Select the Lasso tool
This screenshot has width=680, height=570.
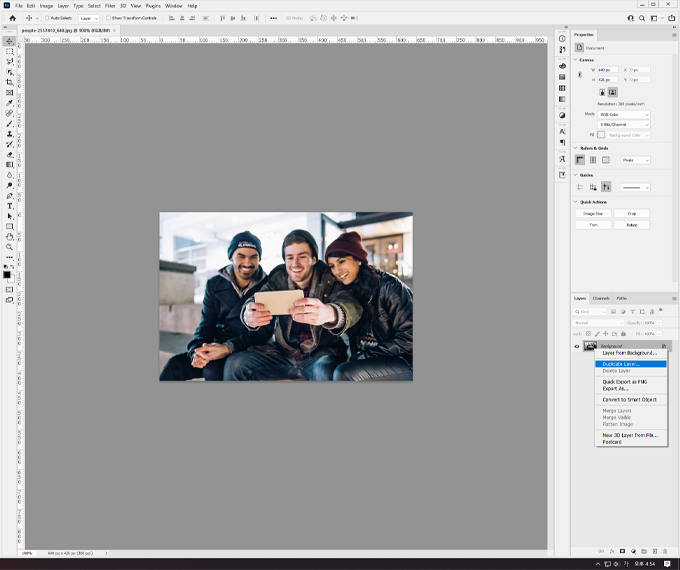coord(9,62)
